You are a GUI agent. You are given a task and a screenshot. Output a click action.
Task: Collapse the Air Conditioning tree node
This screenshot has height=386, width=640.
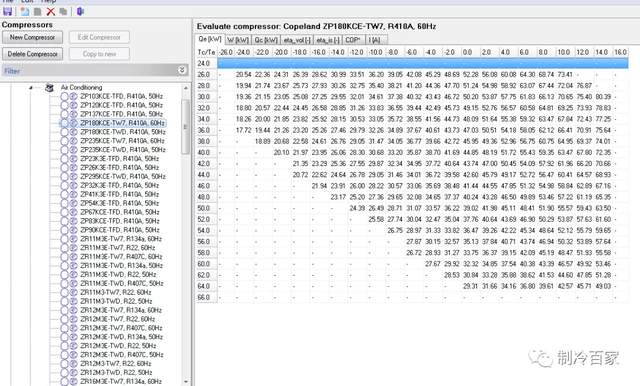[31, 88]
